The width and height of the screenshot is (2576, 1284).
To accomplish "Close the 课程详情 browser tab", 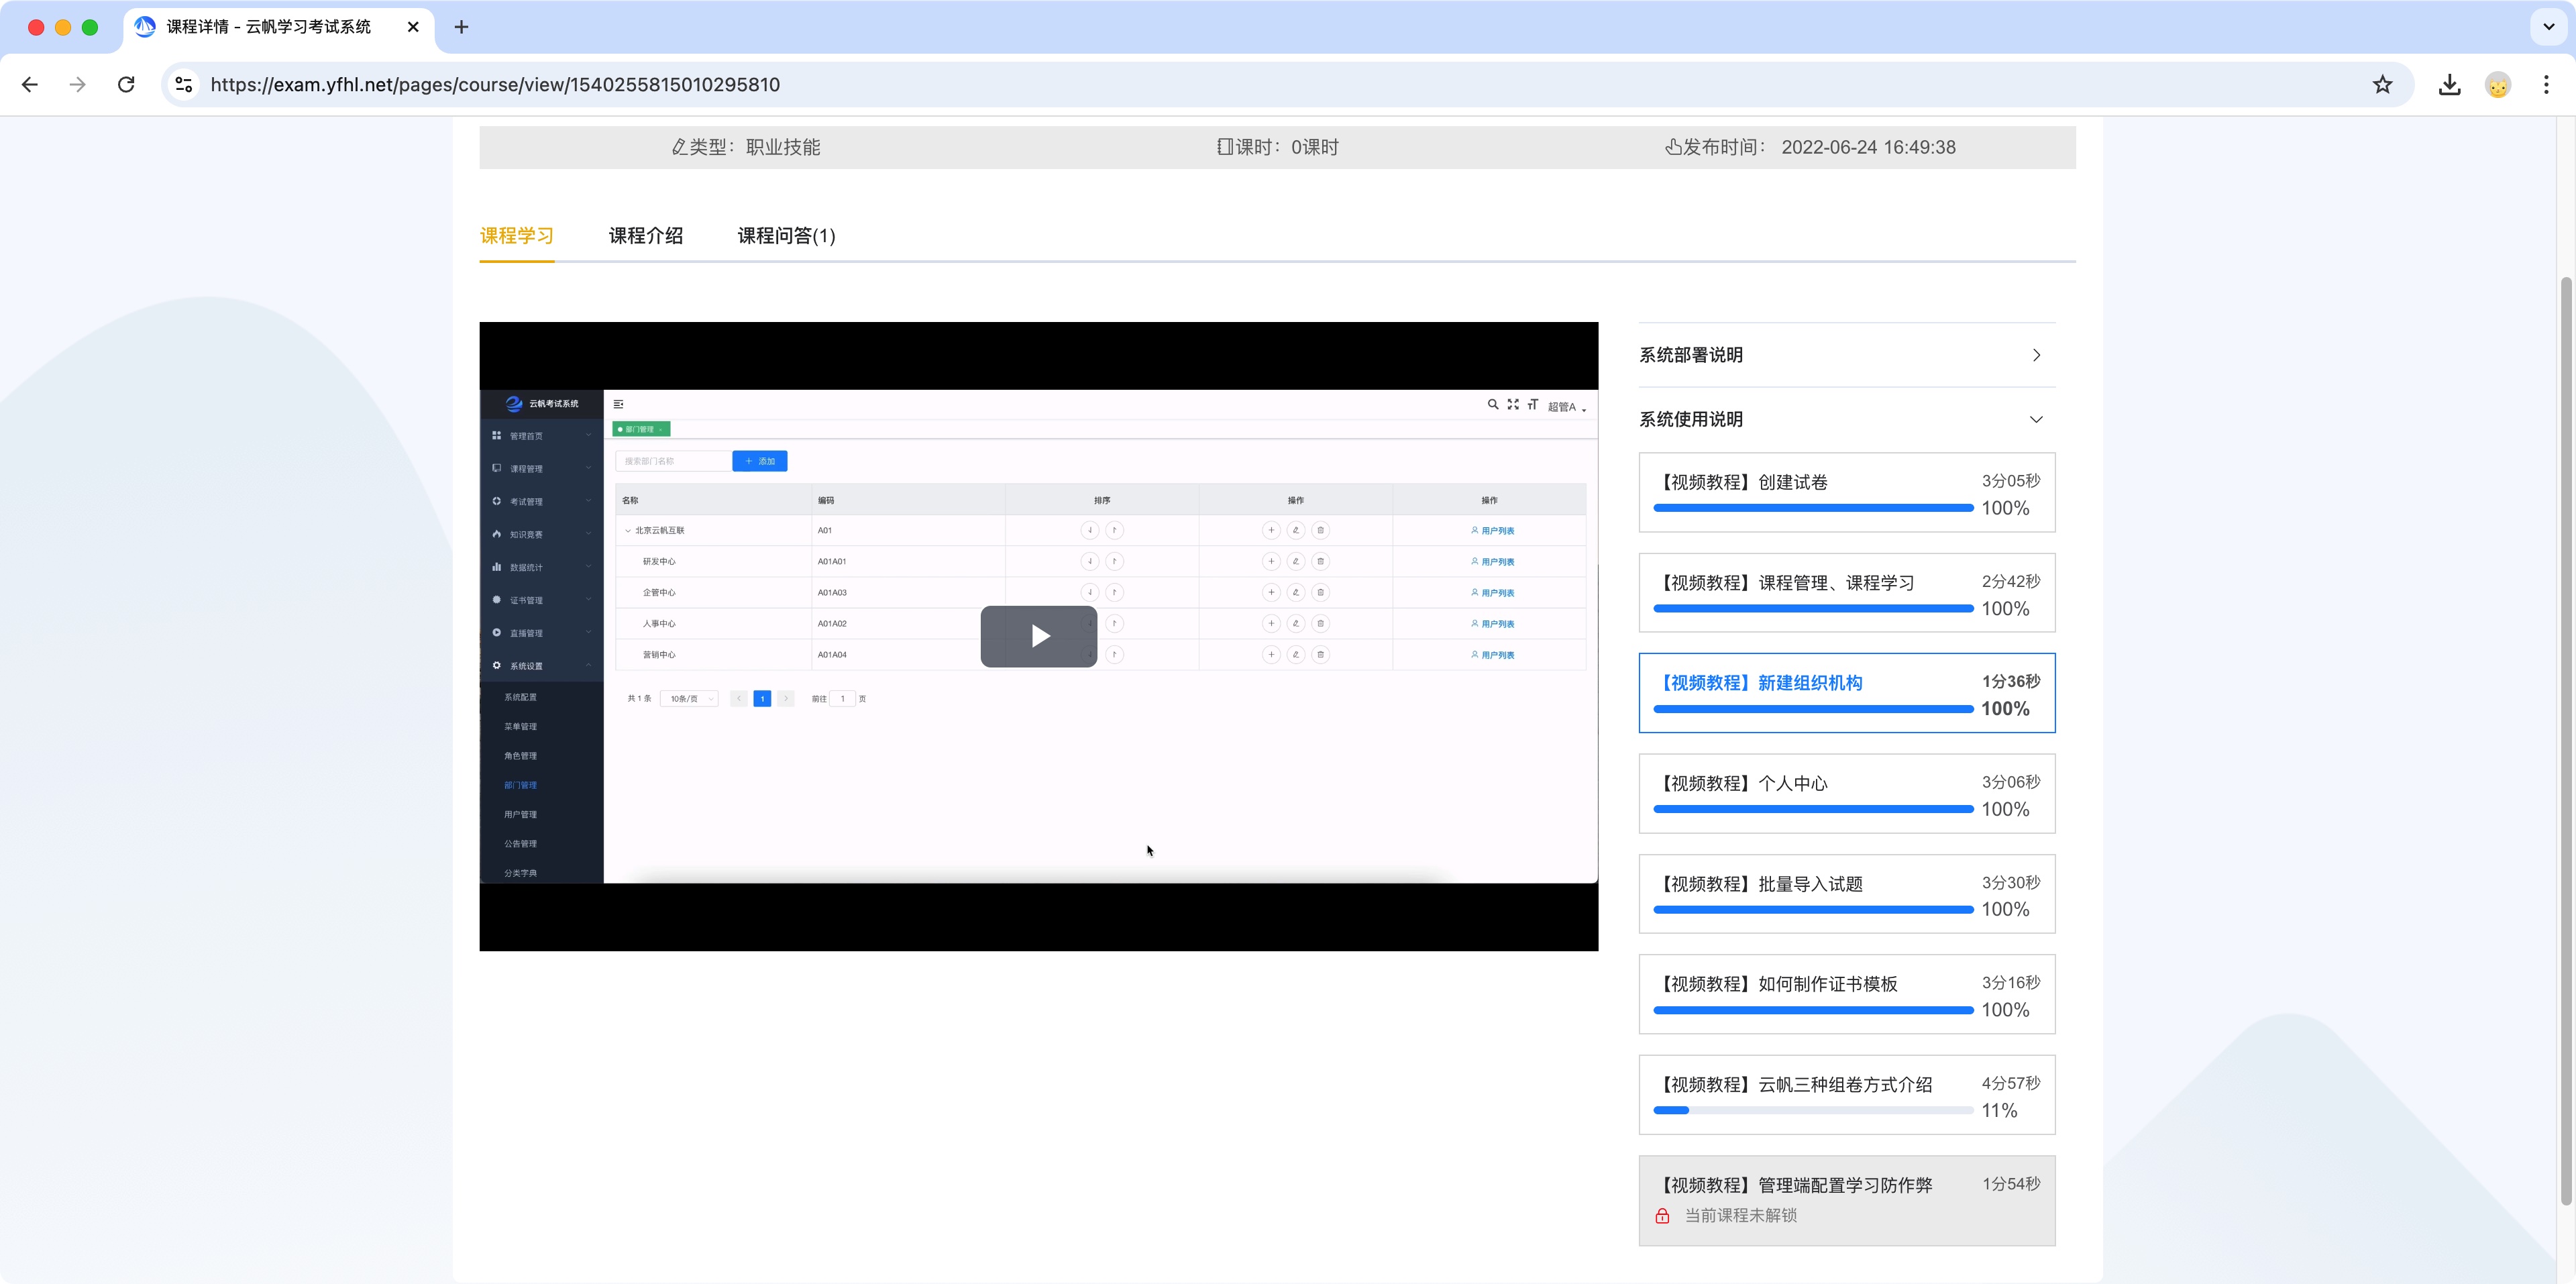I will point(413,27).
